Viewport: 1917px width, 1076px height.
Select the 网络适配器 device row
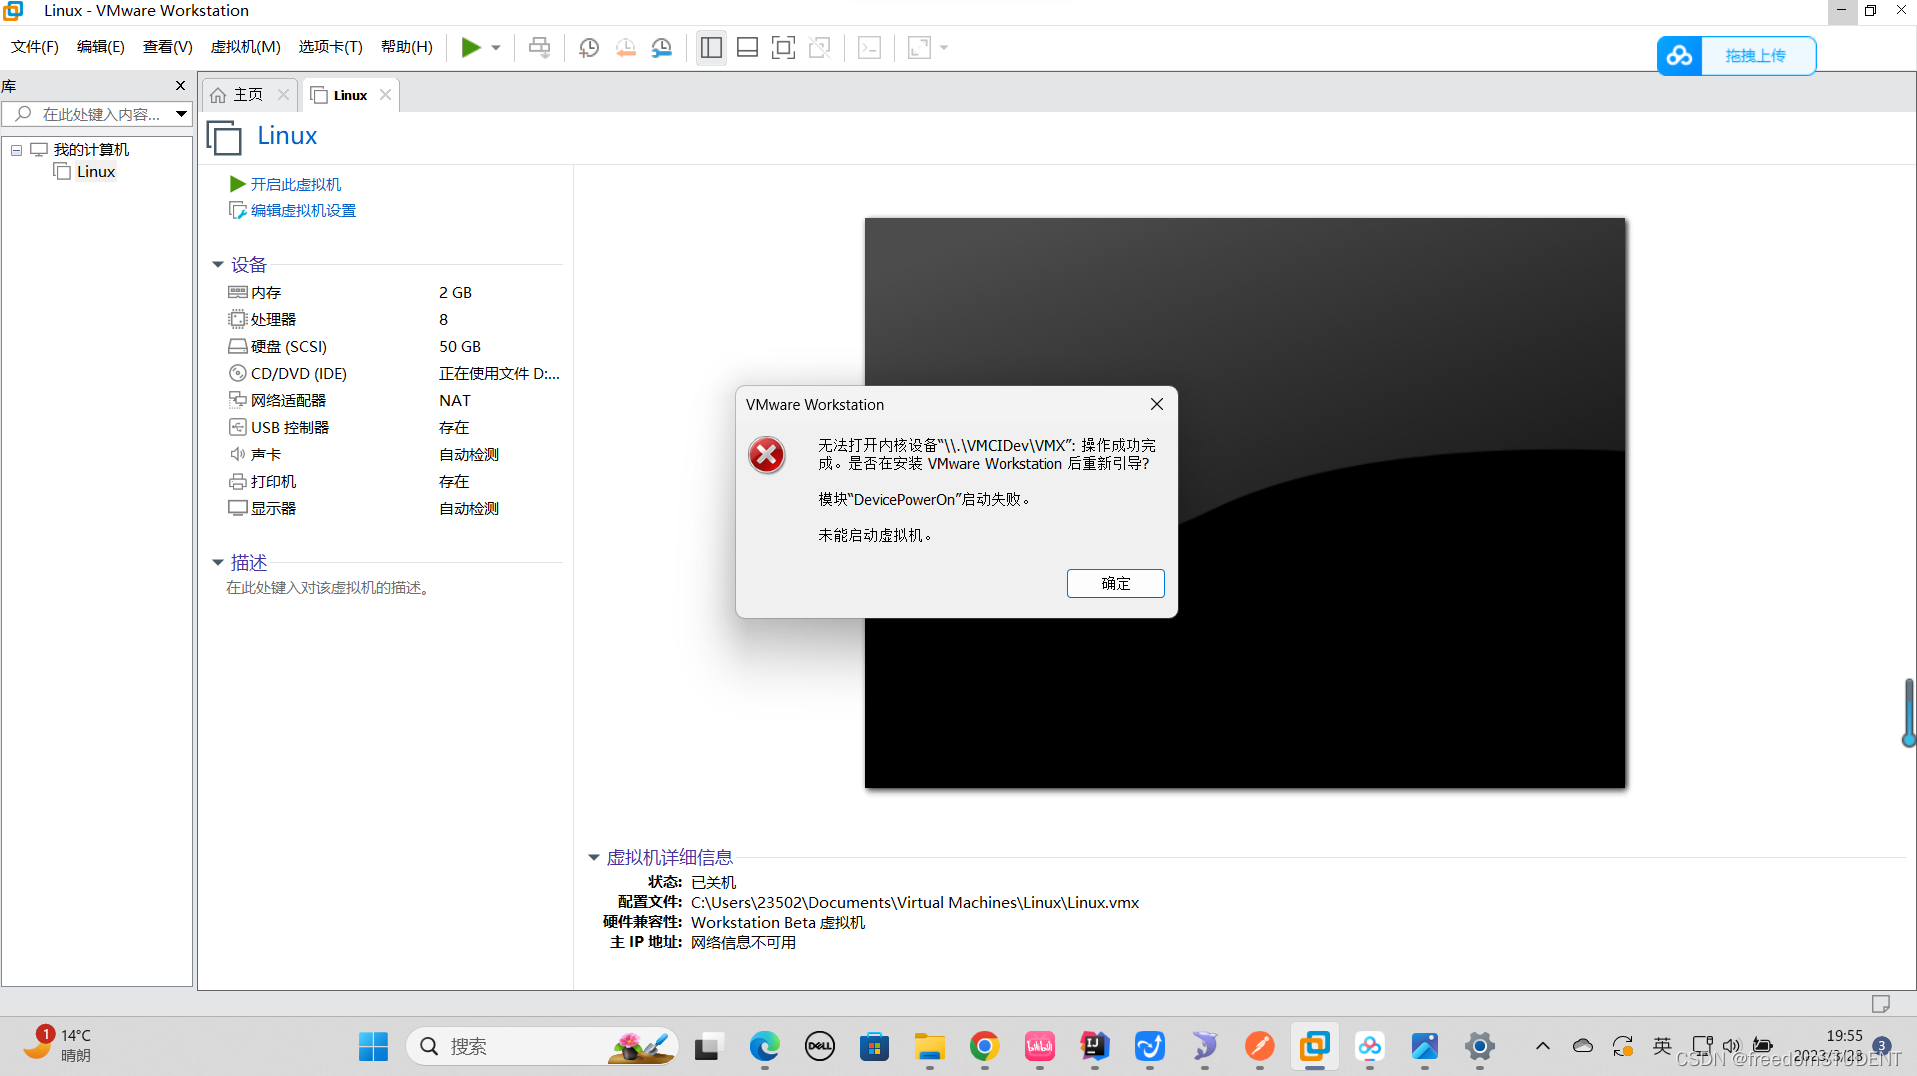point(394,400)
